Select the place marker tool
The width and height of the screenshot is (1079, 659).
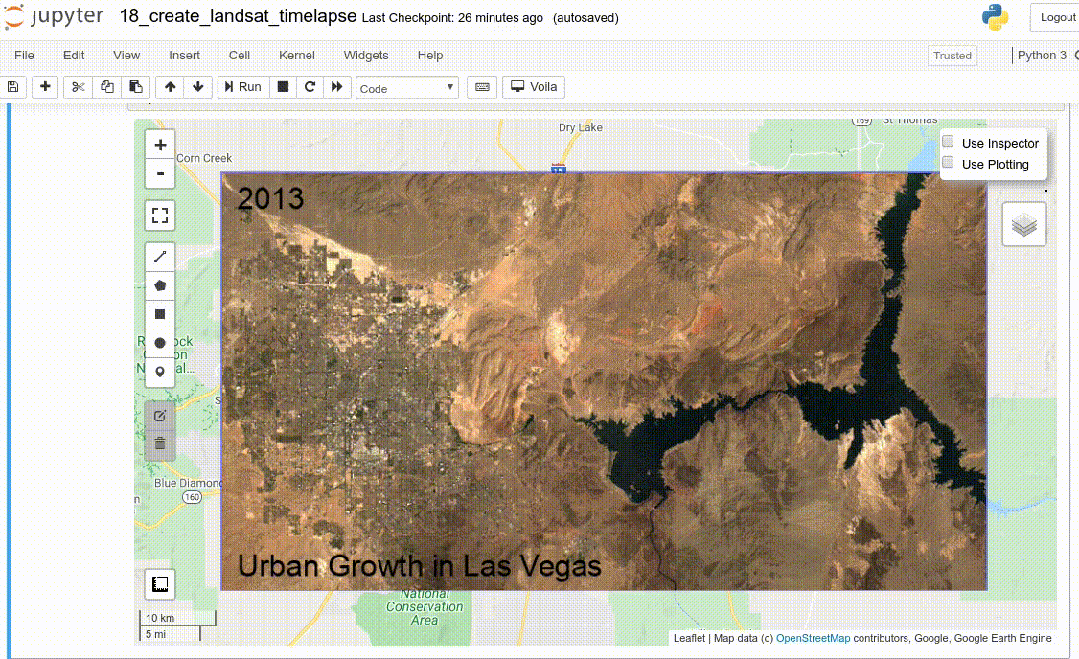(160, 371)
